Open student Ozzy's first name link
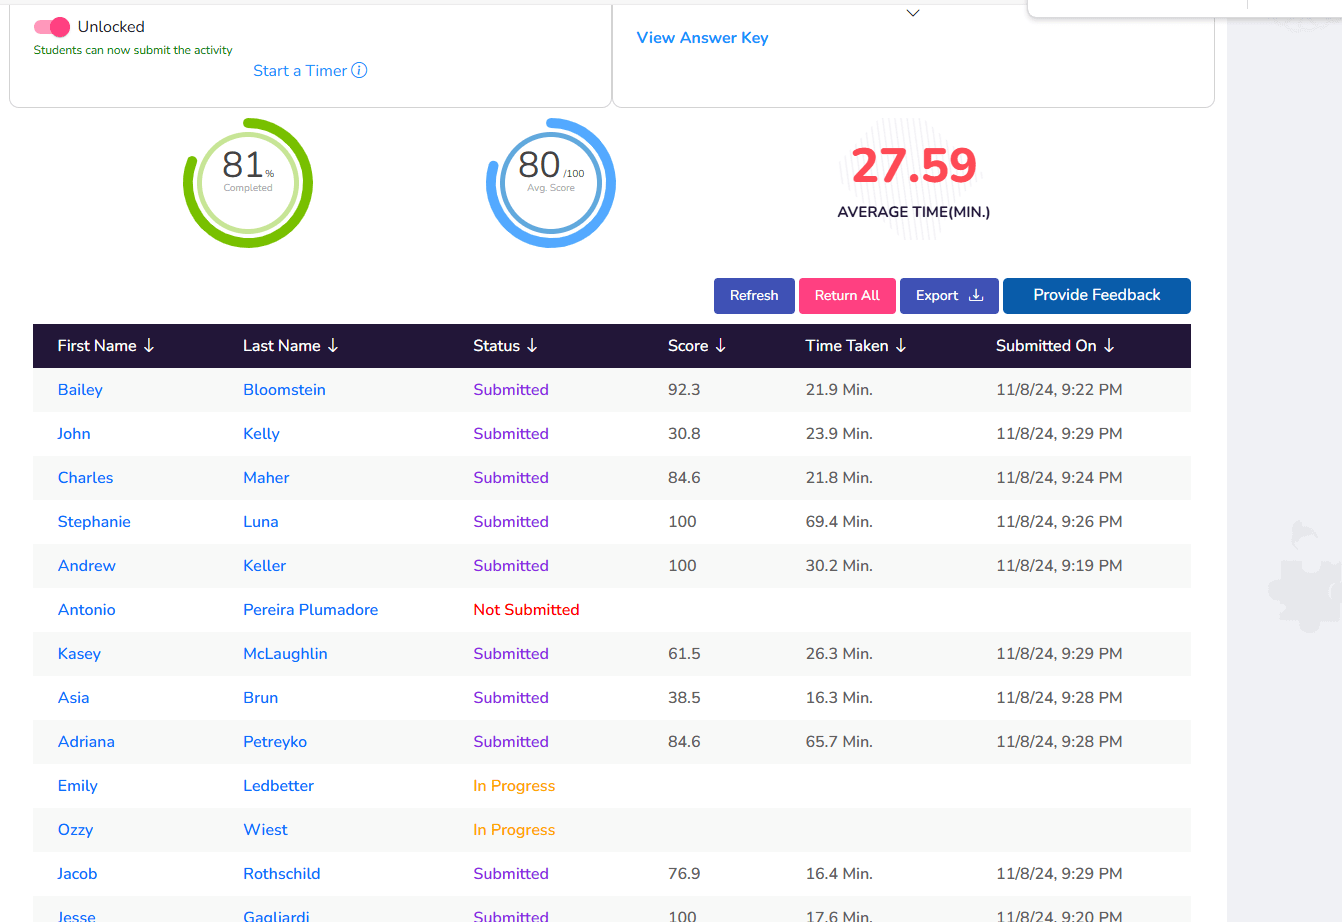The height and width of the screenshot is (922, 1342). tap(75, 830)
